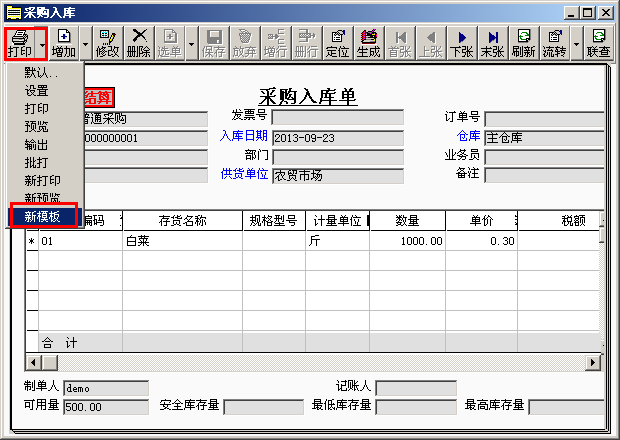Screen dimensions: 620x440
Task: Click the 增行 add row icon
Action: tap(276, 43)
